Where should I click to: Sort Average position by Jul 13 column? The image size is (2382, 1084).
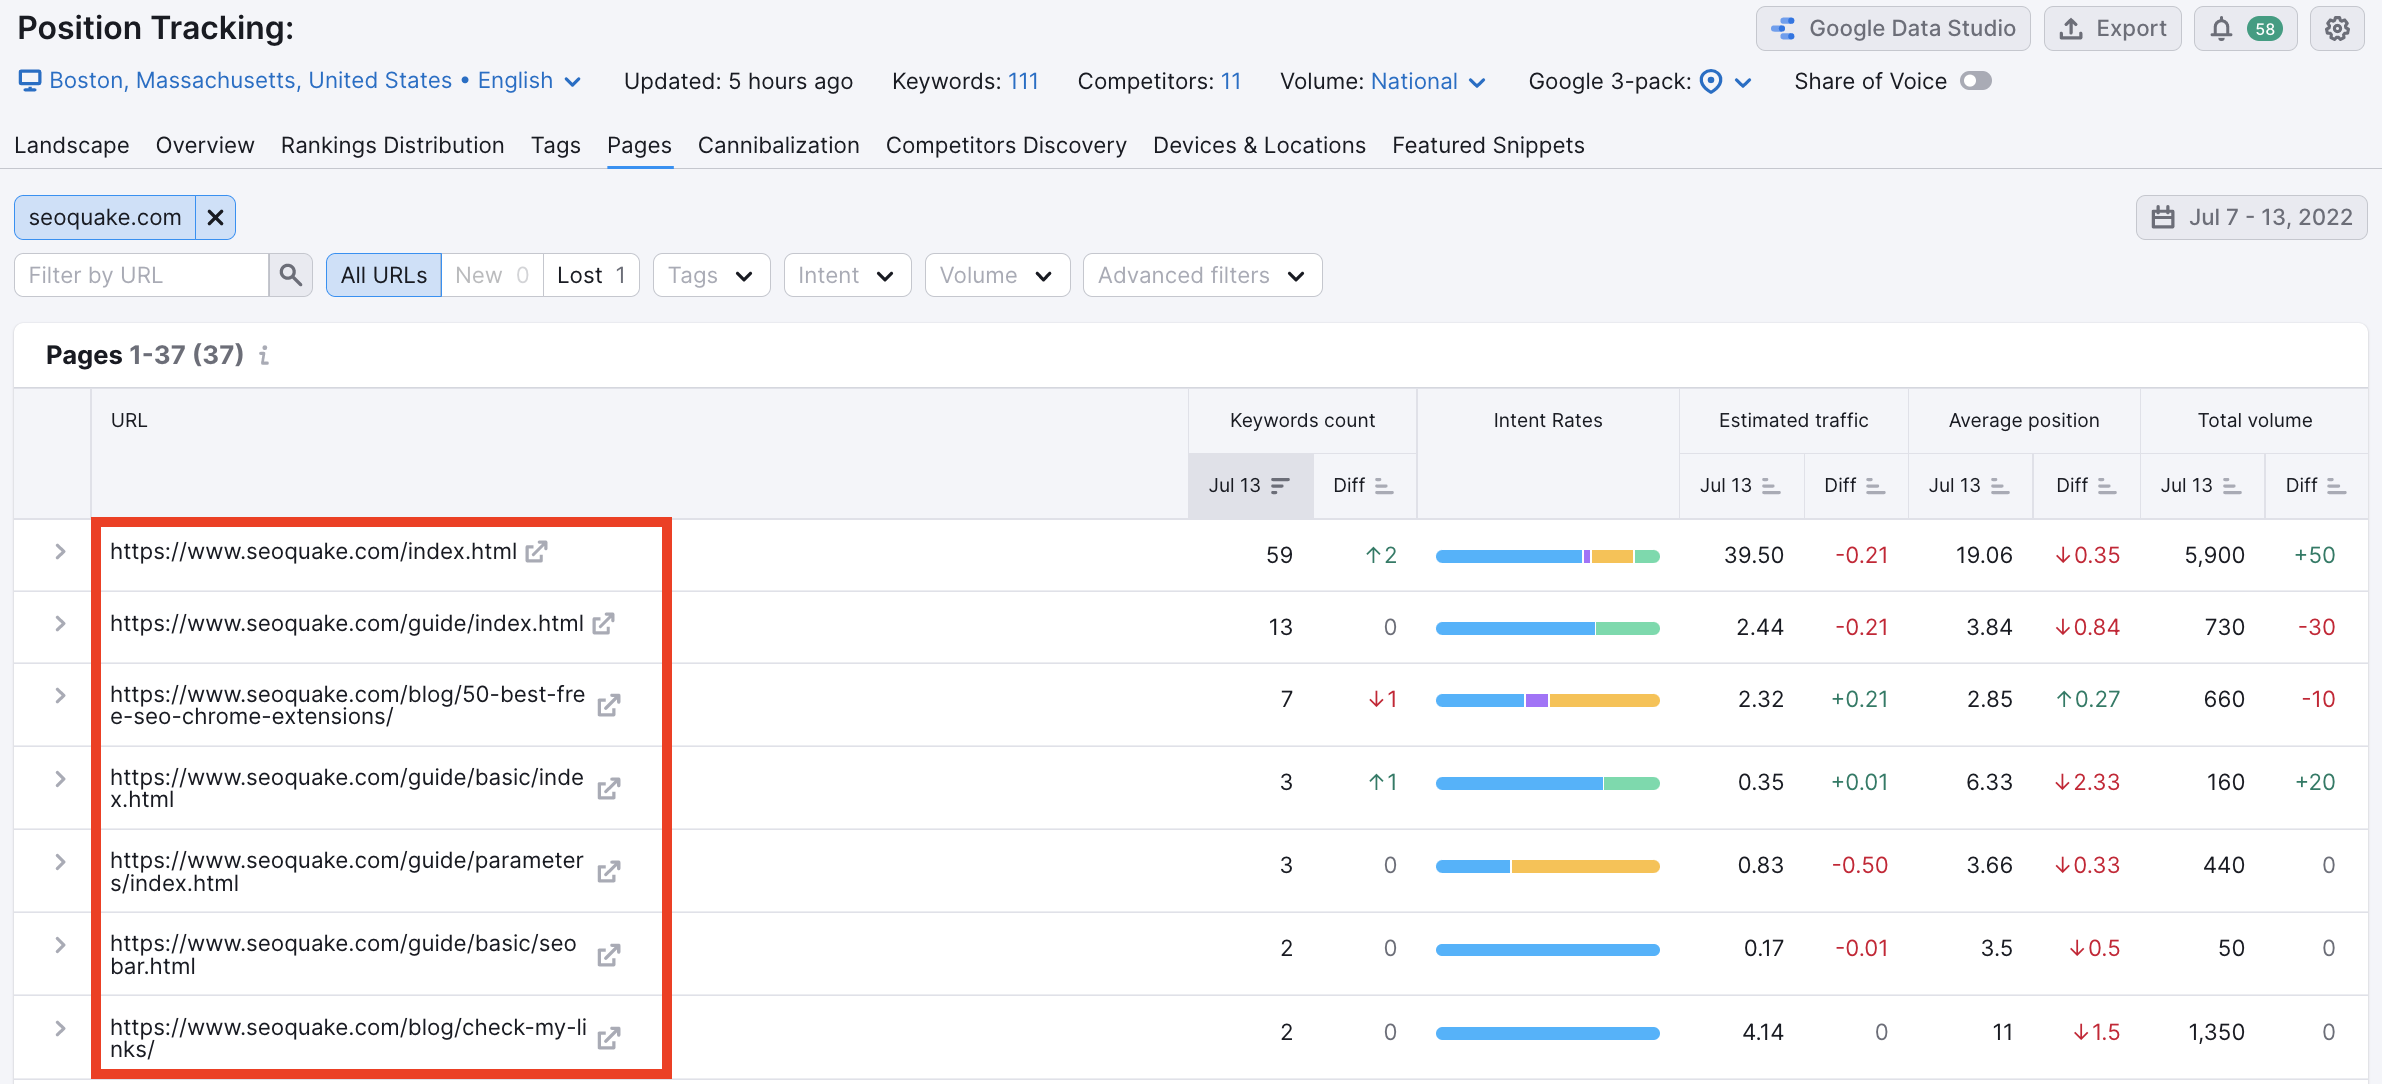[1970, 486]
